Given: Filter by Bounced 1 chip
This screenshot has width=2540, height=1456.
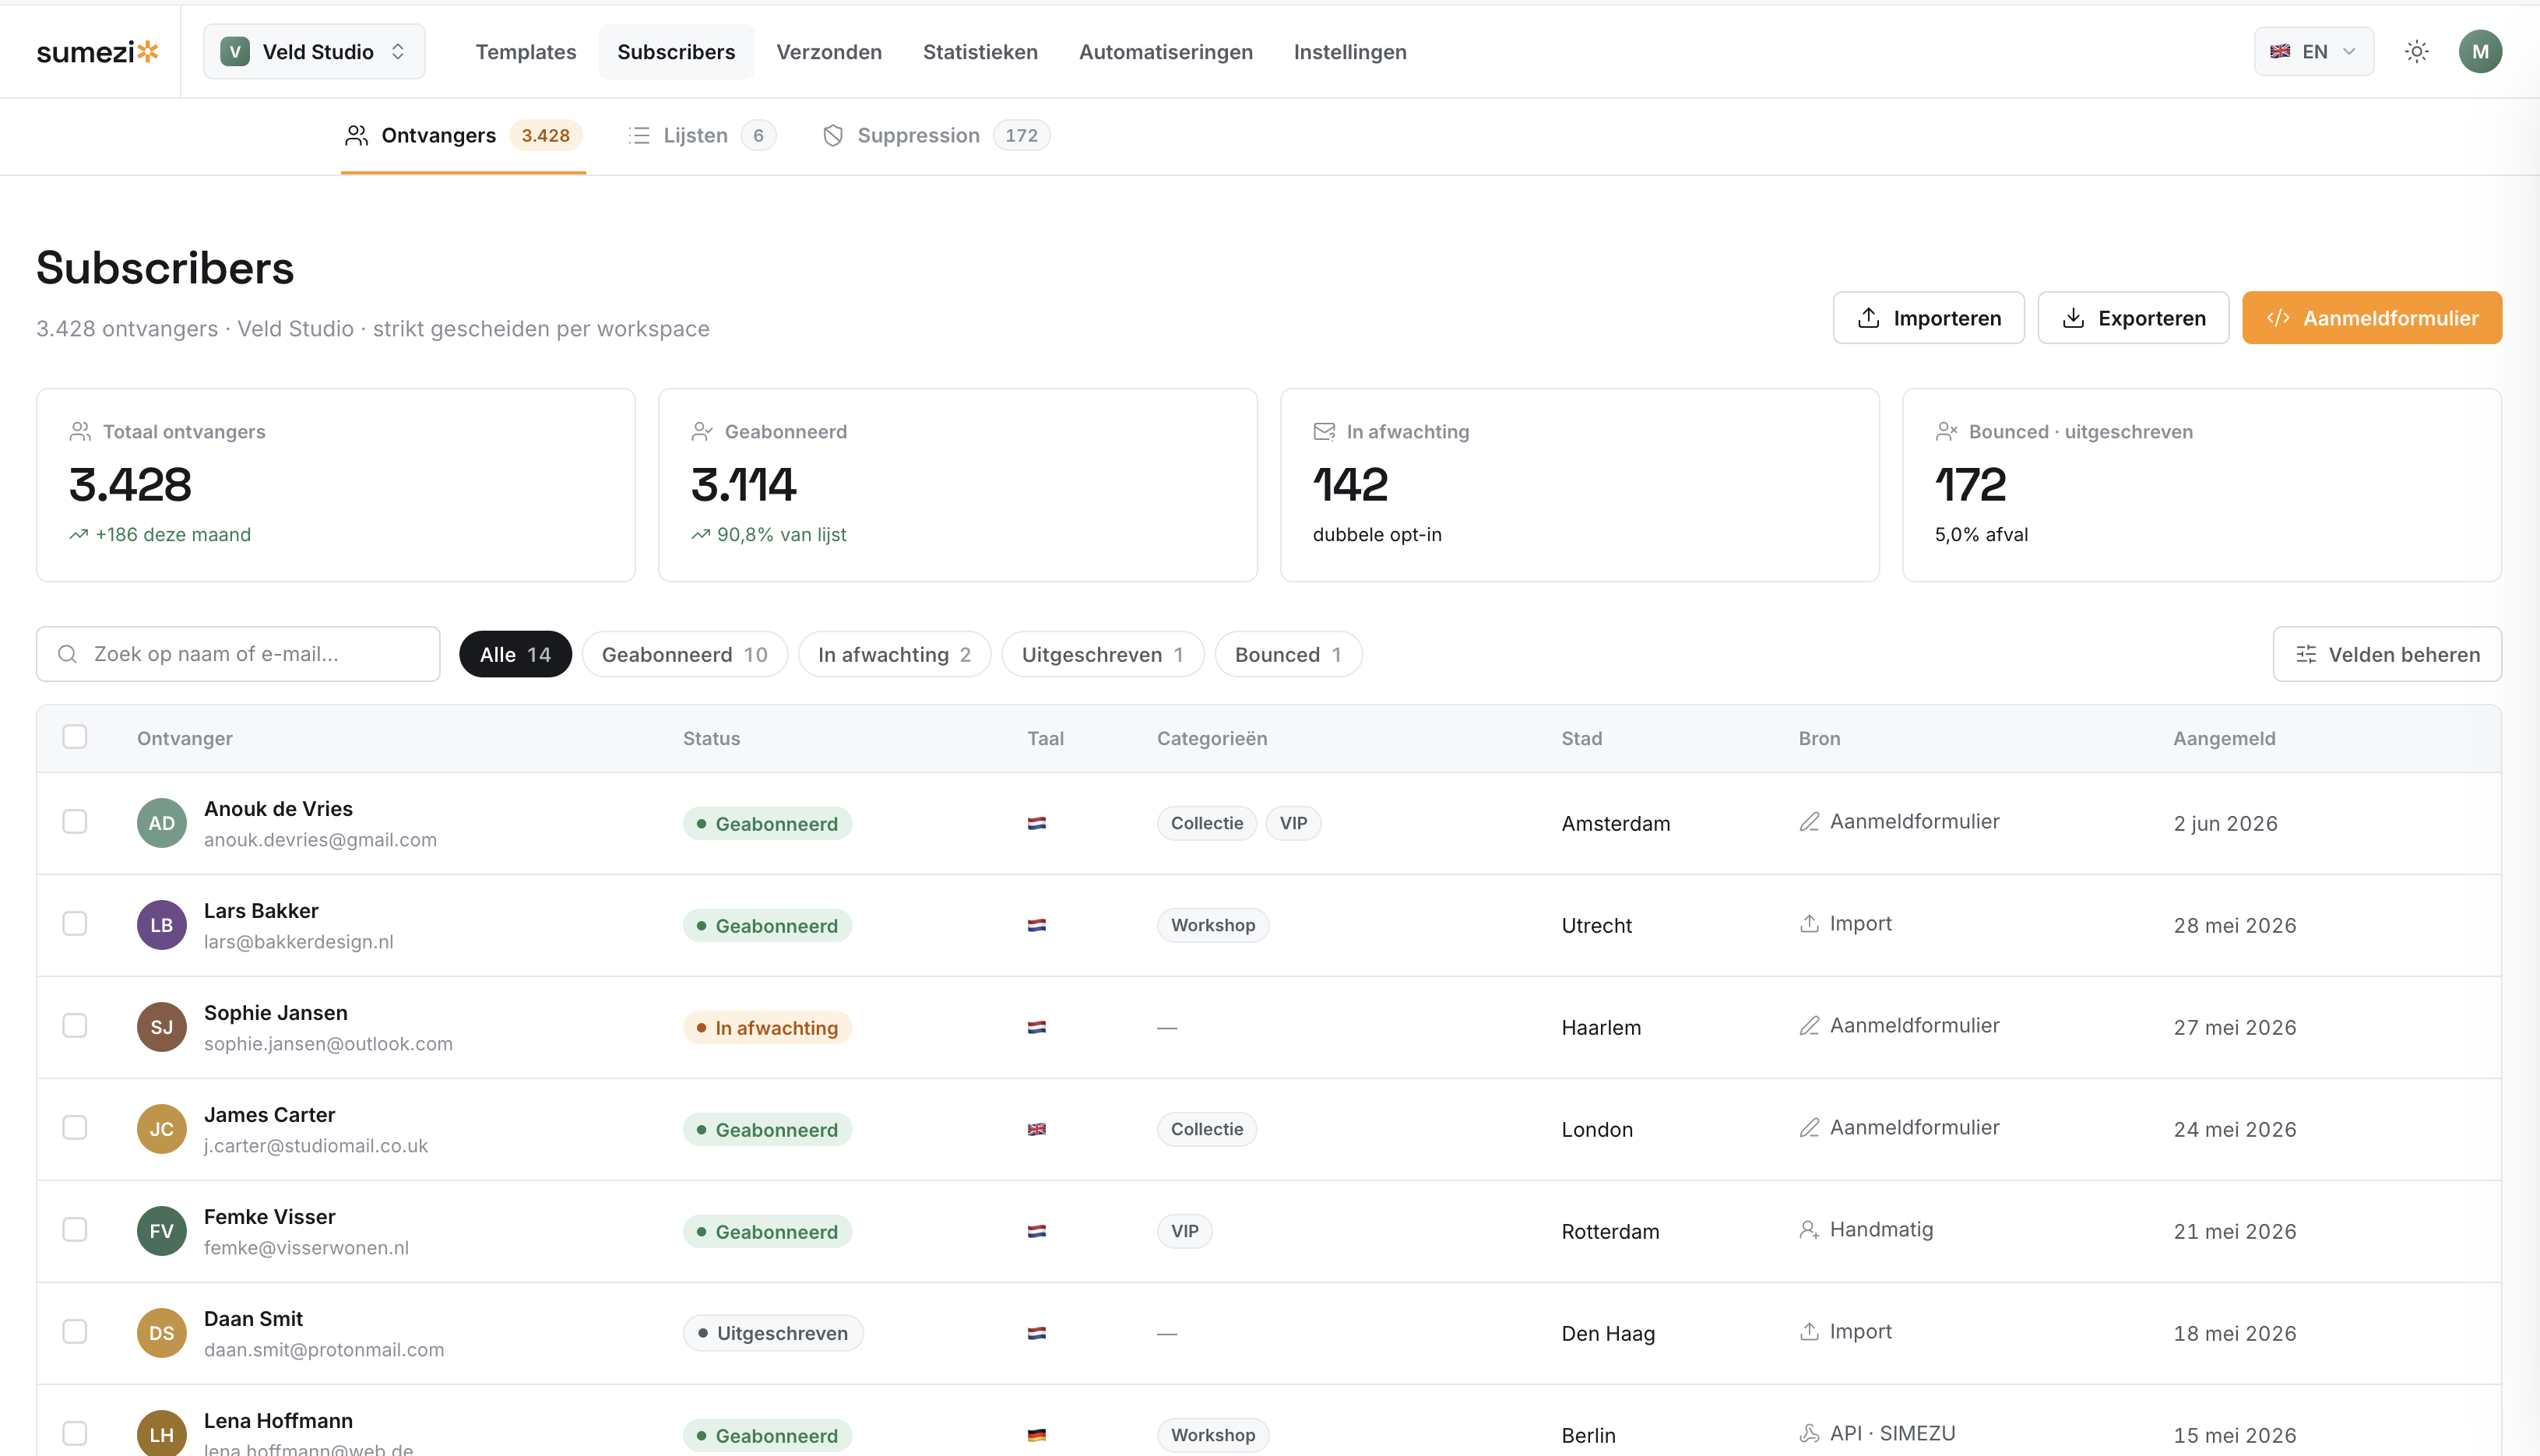Looking at the screenshot, I should pos(1288,654).
